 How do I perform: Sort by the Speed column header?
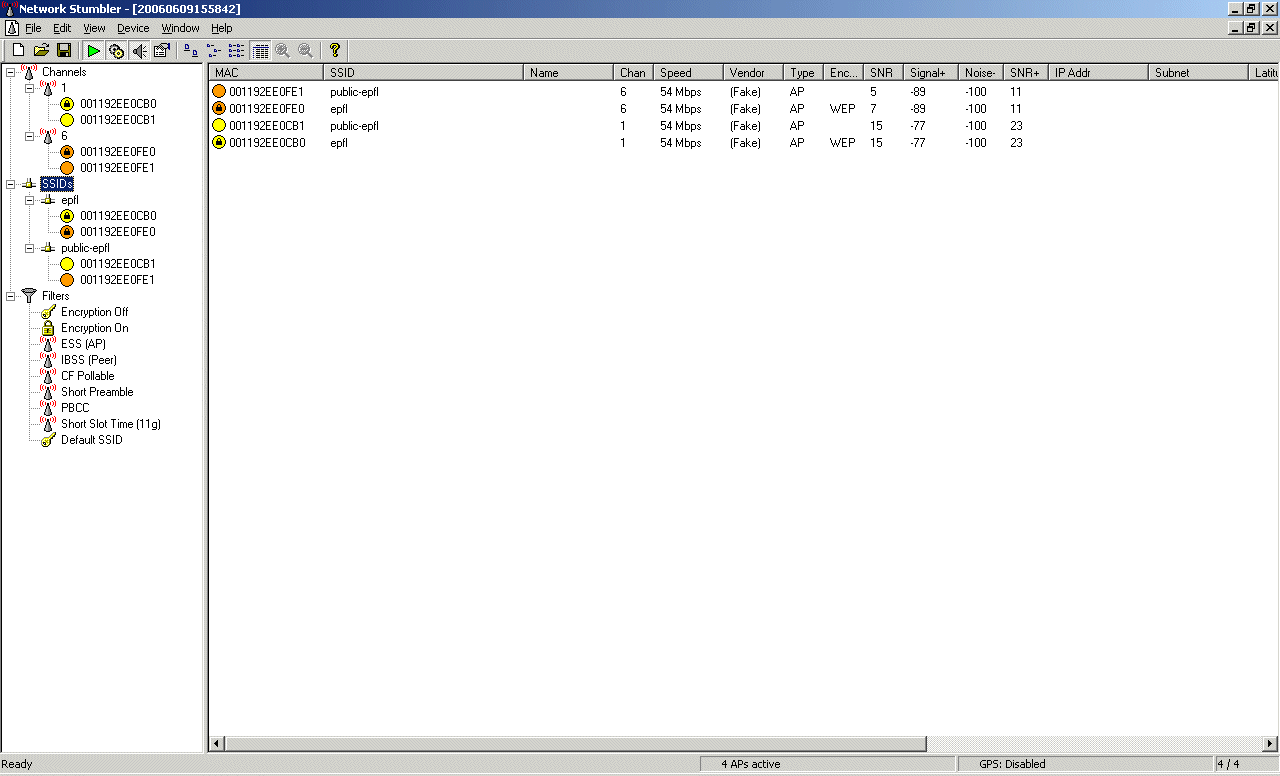[x=688, y=73]
